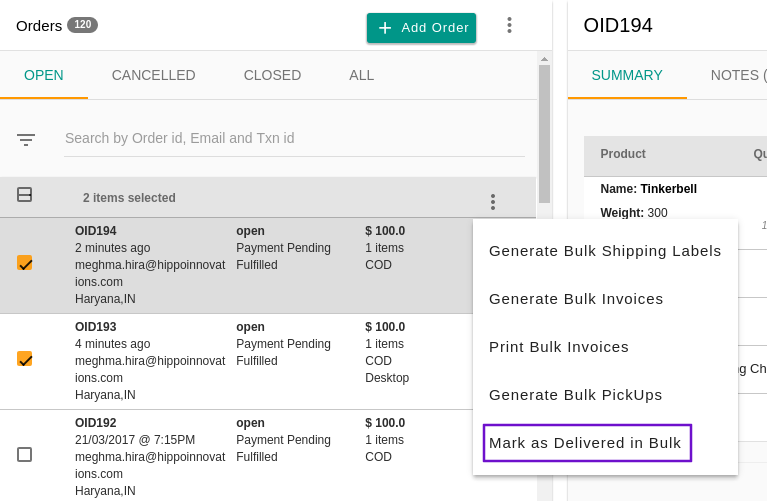Screen dimensions: 767x501
Task: Open the filter options icon
Action: pyautogui.click(x=26, y=140)
